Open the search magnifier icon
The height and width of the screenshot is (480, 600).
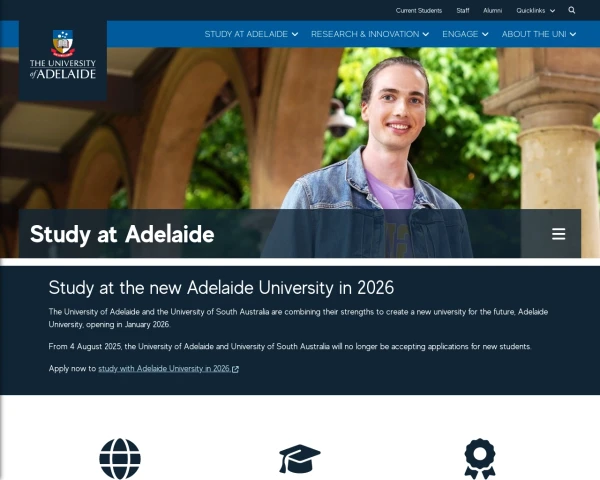[571, 10]
